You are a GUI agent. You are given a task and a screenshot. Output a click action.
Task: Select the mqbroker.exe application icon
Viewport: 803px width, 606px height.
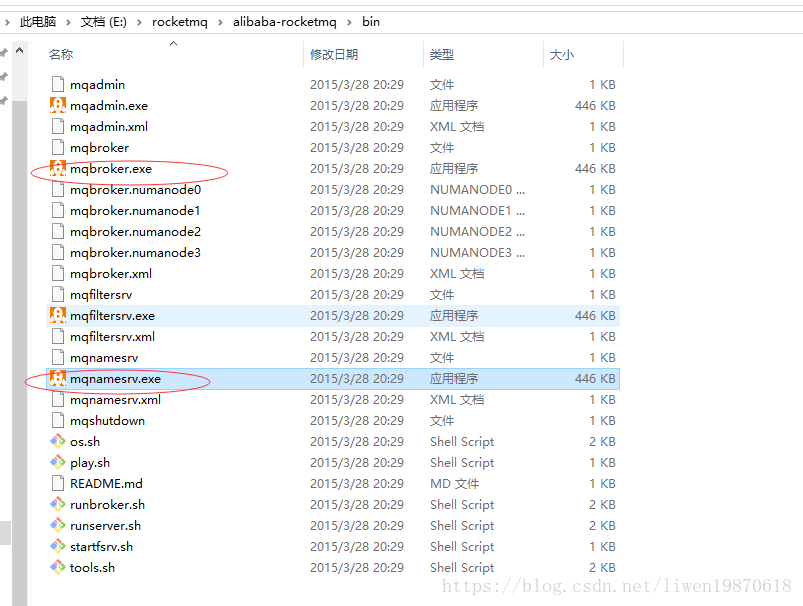pyautogui.click(x=58, y=169)
